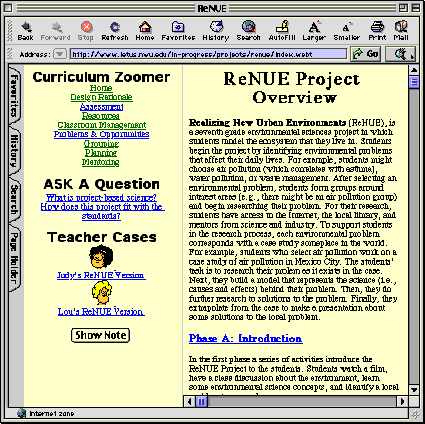Click the Back toolbar icon
Image resolution: width=425 pixels, height=424 pixels.
click(26, 27)
